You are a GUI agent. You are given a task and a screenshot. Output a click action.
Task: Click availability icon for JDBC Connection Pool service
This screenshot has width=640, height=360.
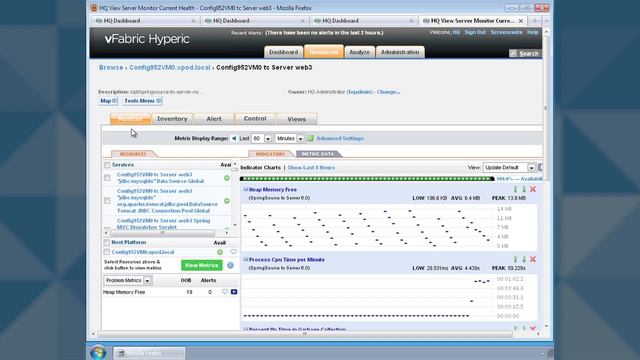(227, 201)
